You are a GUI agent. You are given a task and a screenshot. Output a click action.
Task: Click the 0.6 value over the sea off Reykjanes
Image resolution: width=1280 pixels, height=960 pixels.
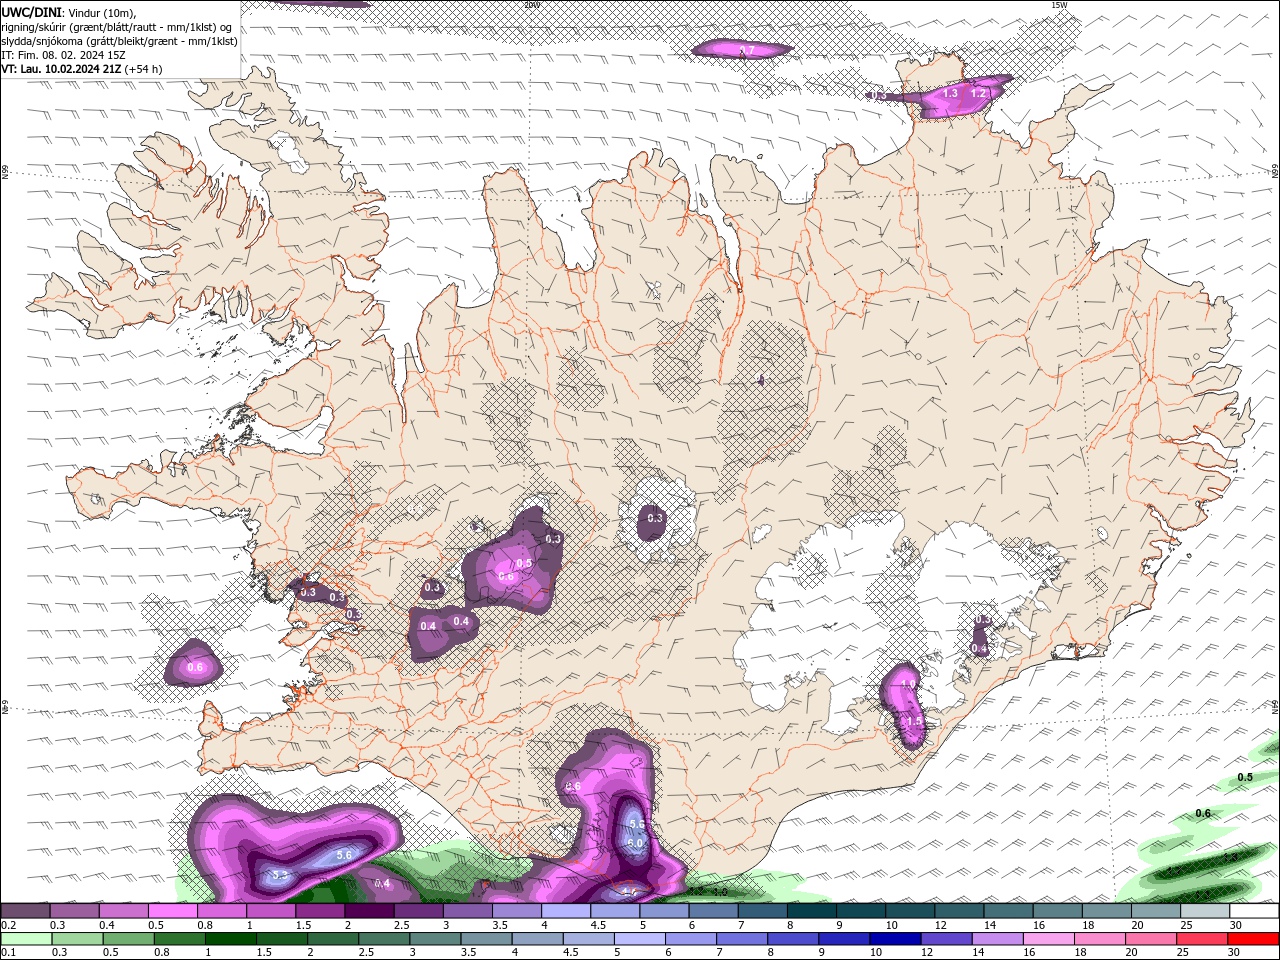click(196, 667)
